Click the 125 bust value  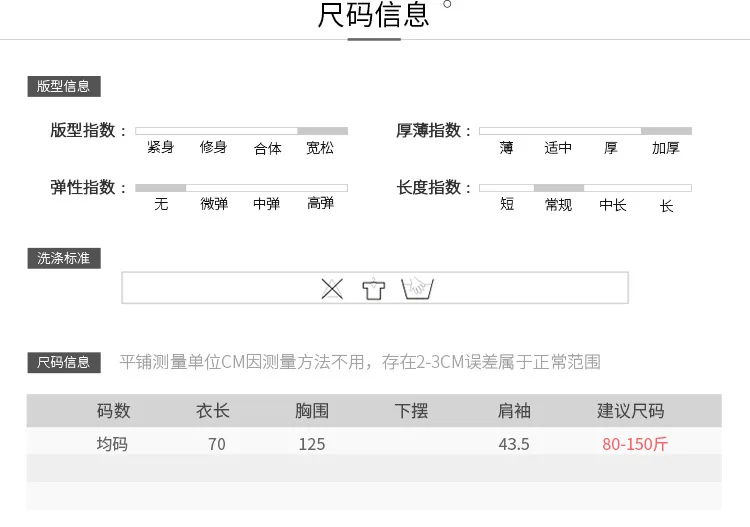point(312,444)
